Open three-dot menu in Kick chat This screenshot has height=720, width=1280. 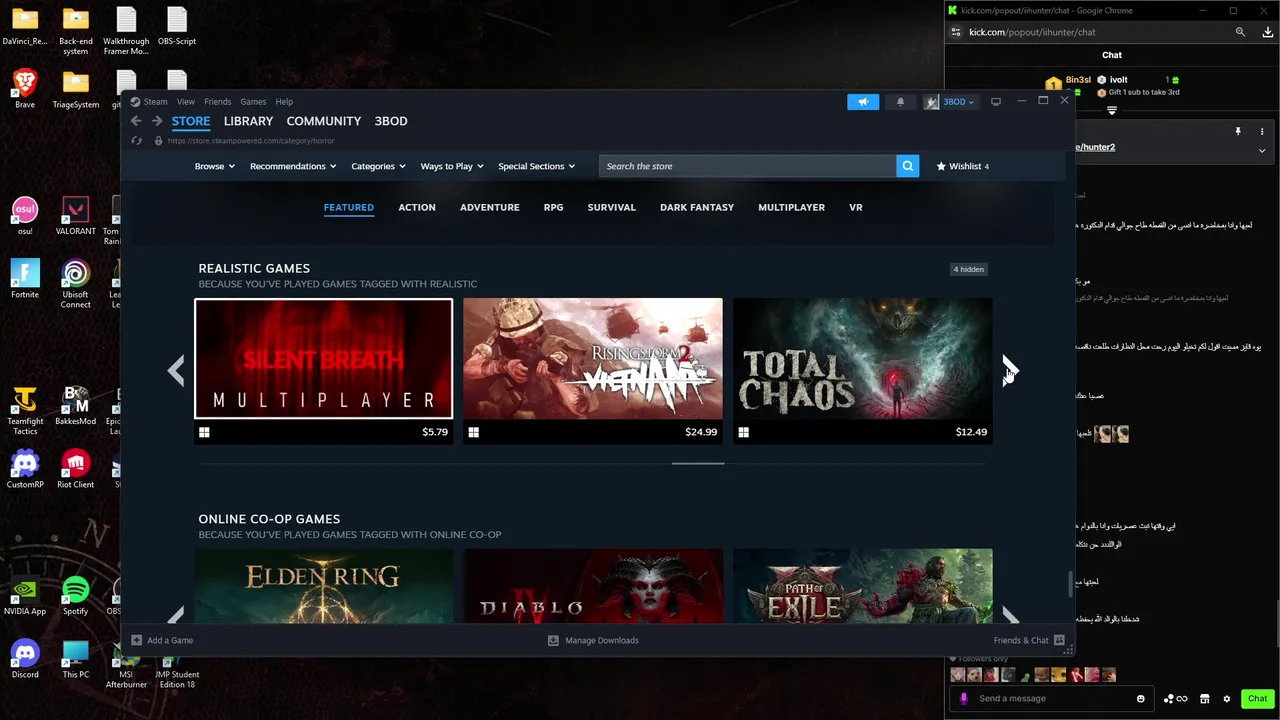coord(1262,131)
